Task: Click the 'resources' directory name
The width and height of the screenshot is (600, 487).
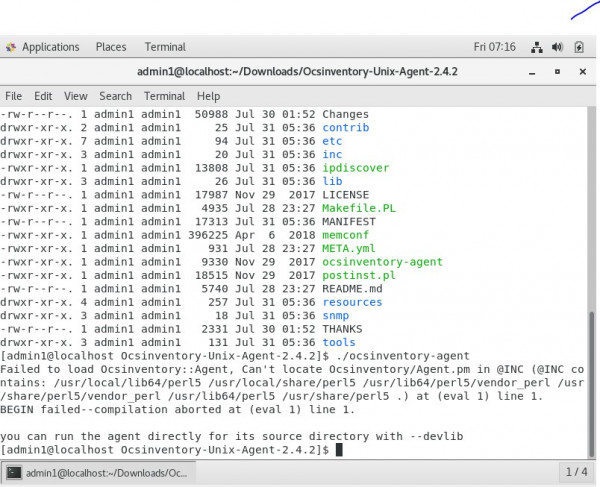Action: pos(352,302)
